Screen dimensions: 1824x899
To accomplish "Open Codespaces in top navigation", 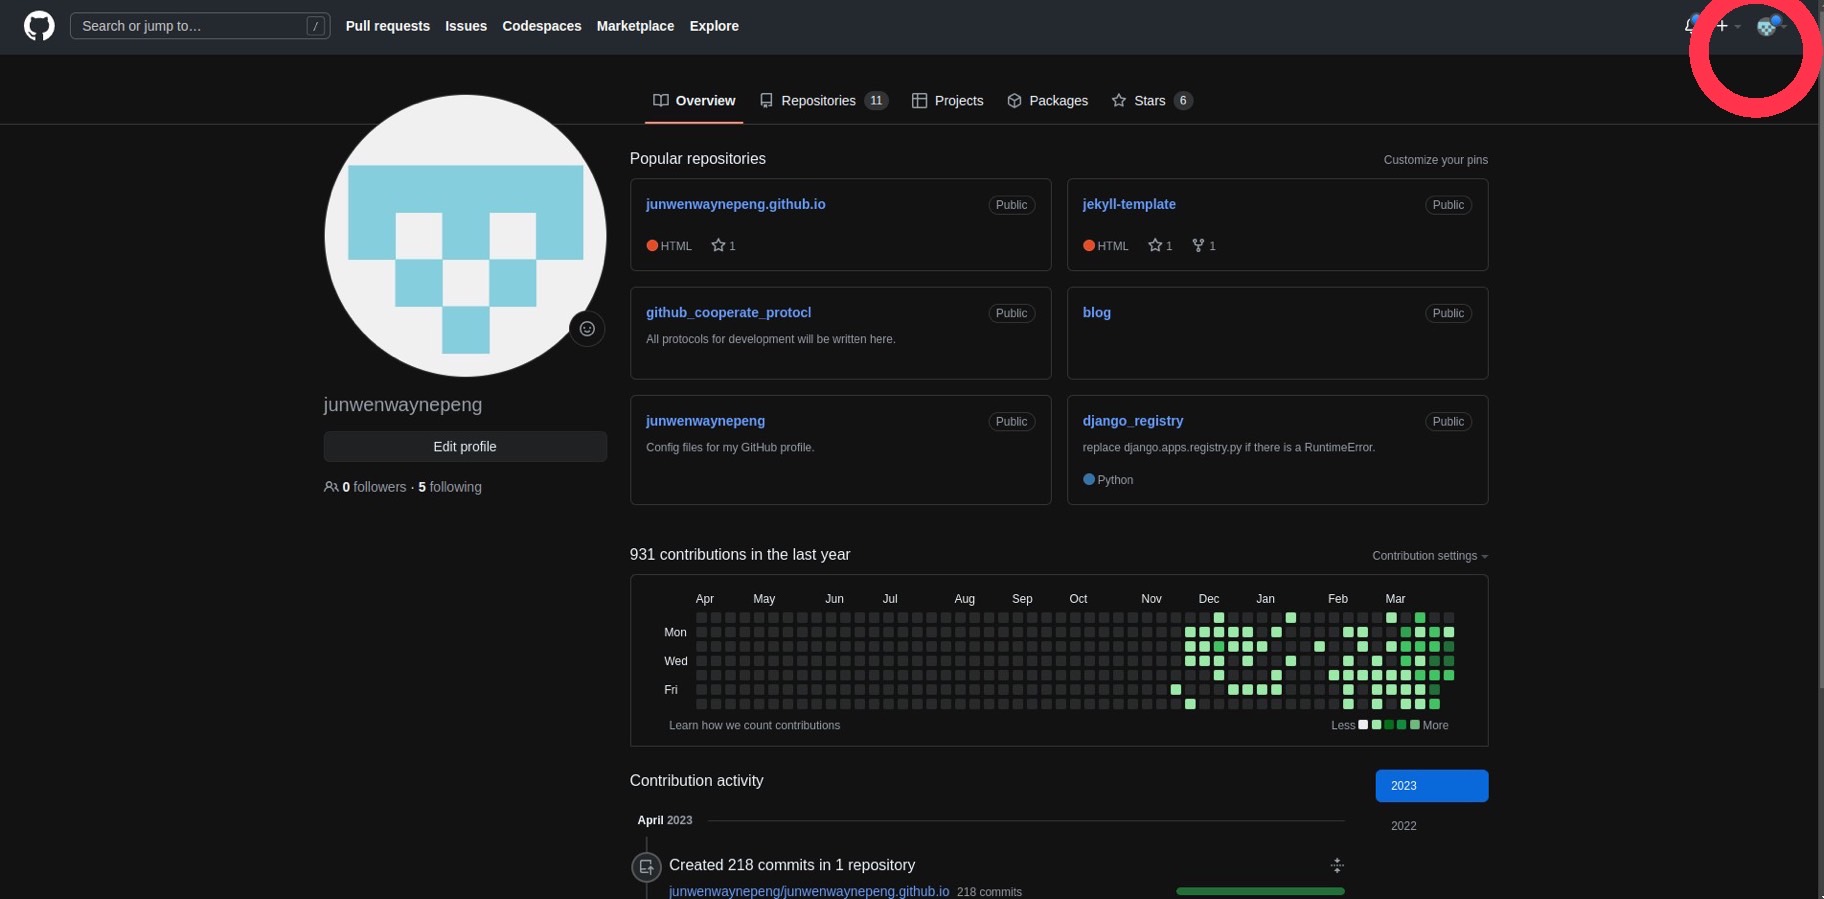I will pyautogui.click(x=542, y=26).
